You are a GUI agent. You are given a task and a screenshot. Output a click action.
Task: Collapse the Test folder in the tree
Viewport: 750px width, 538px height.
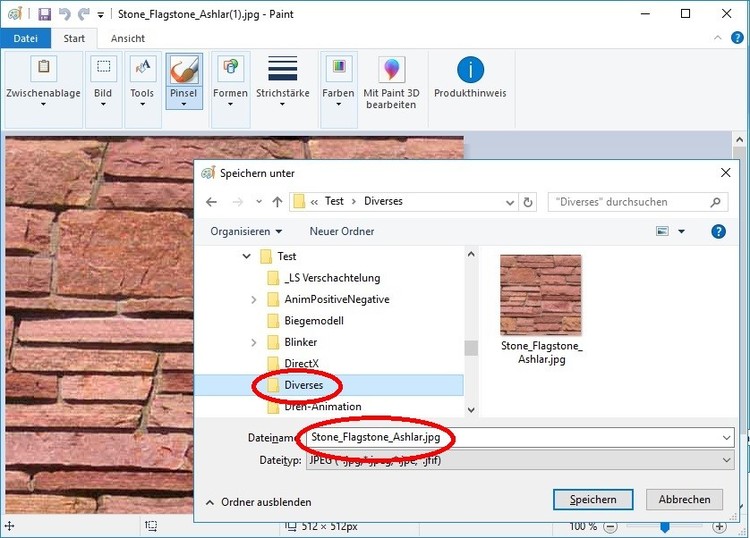pos(246,256)
